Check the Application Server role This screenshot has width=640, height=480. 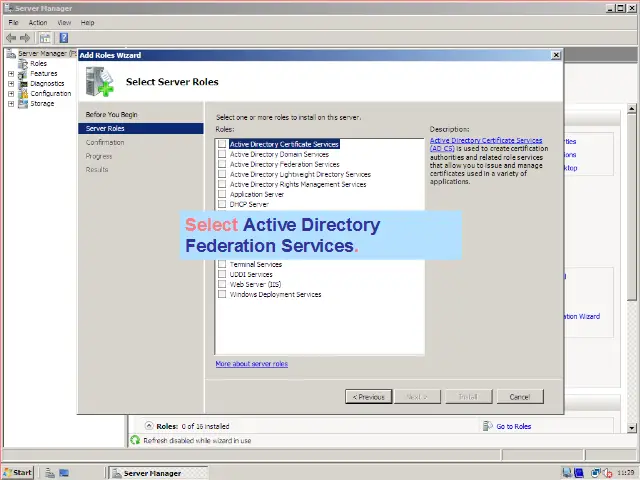pos(222,194)
